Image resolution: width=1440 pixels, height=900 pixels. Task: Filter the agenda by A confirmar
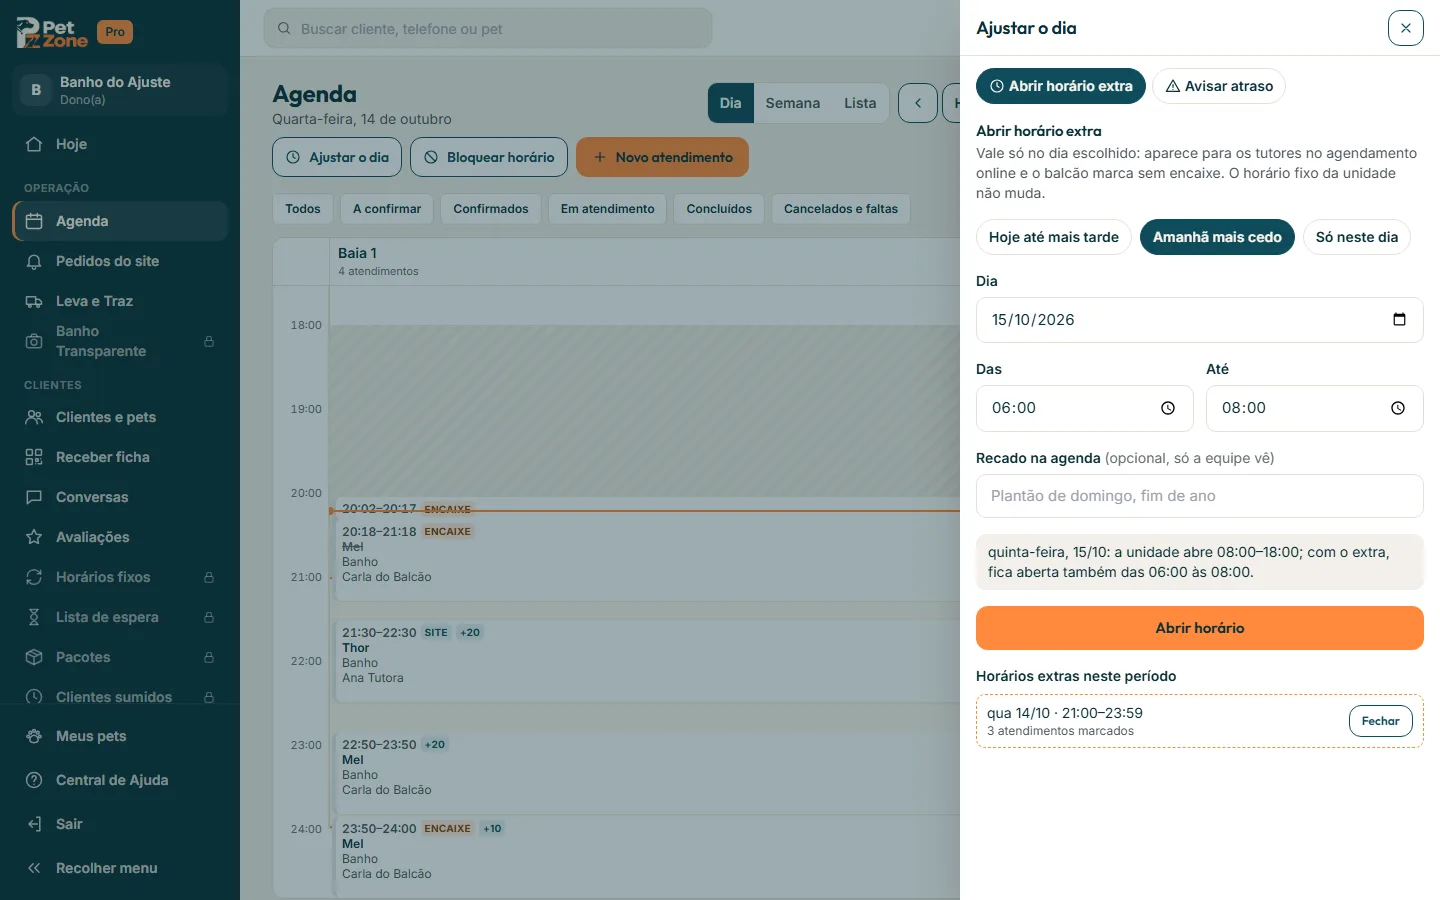pyautogui.click(x=387, y=209)
